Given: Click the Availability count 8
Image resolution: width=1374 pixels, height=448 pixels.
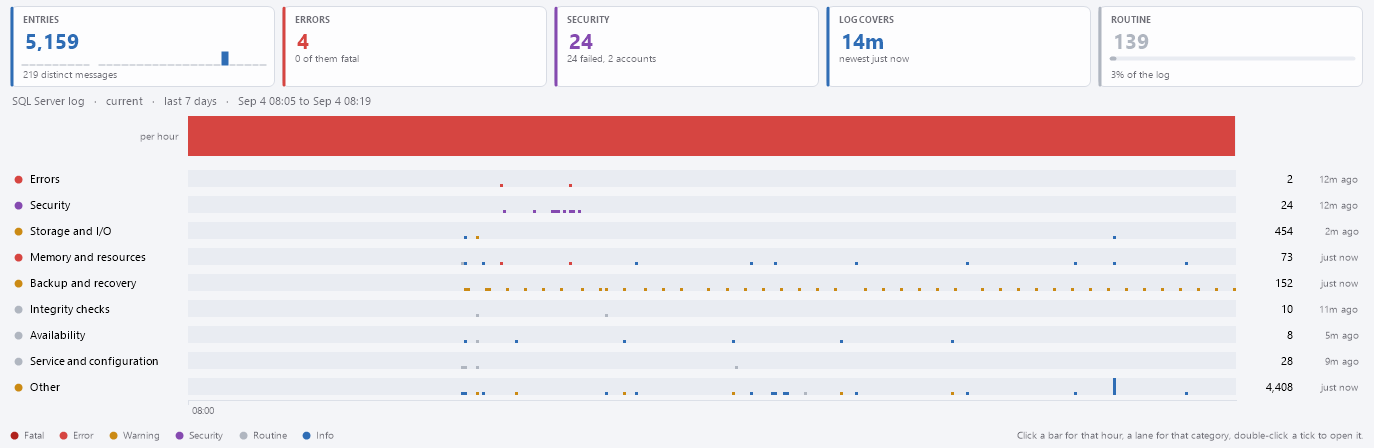Looking at the screenshot, I should click(1290, 335).
